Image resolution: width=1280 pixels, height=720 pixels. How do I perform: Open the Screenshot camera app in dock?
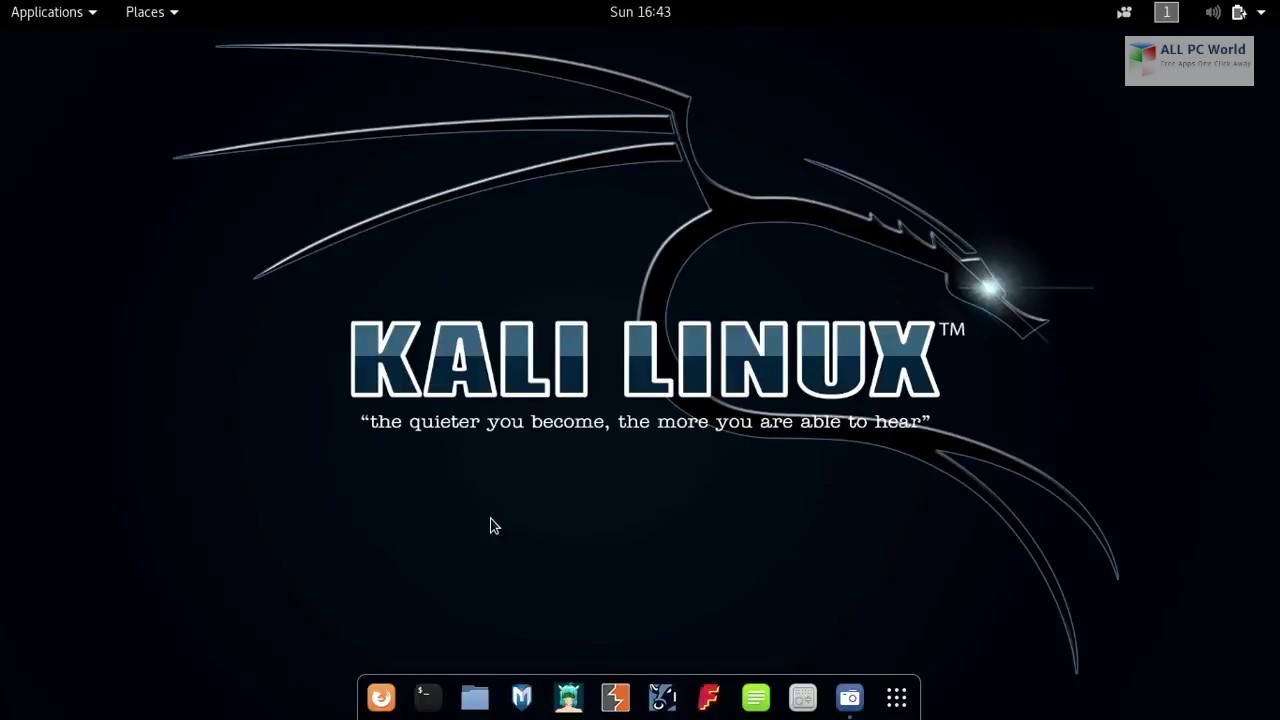pos(850,697)
